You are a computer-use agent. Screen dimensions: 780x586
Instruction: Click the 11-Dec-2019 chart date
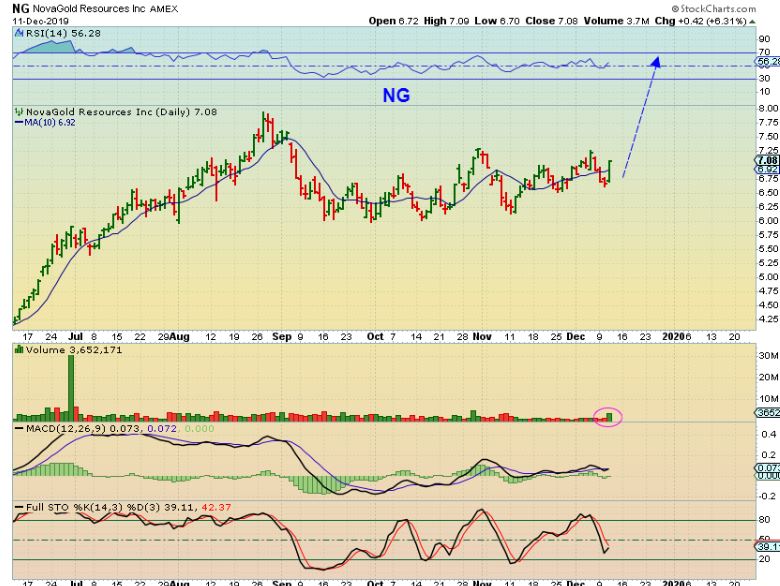(41, 21)
